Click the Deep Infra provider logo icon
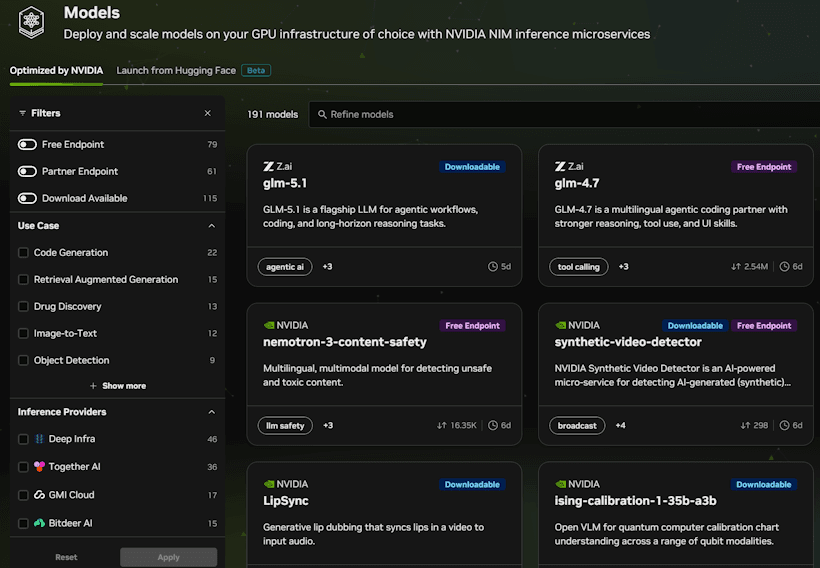820x568 pixels. 39,439
